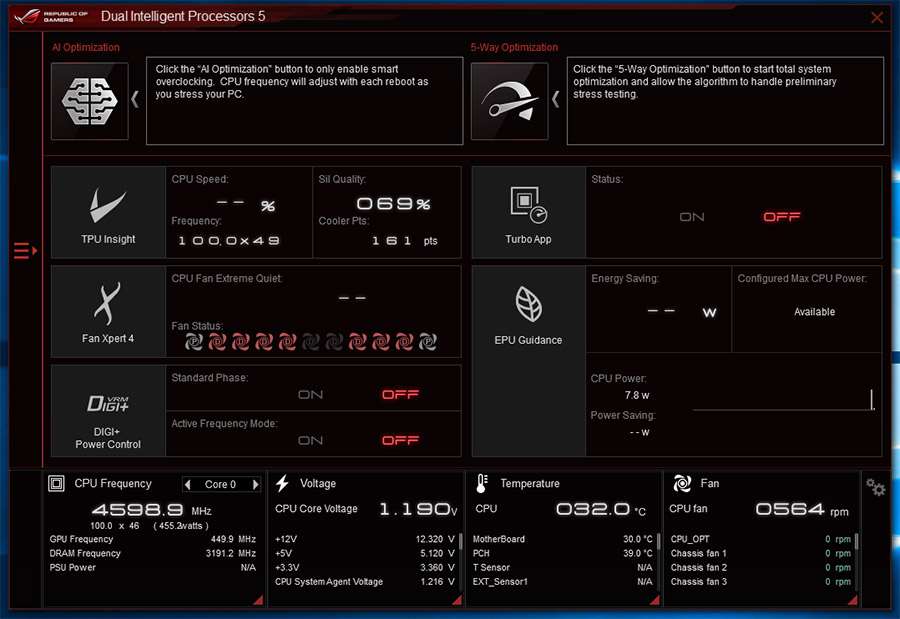This screenshot has width=900, height=619.
Task: Open the EPU Guidance panel
Action: [x=528, y=361]
